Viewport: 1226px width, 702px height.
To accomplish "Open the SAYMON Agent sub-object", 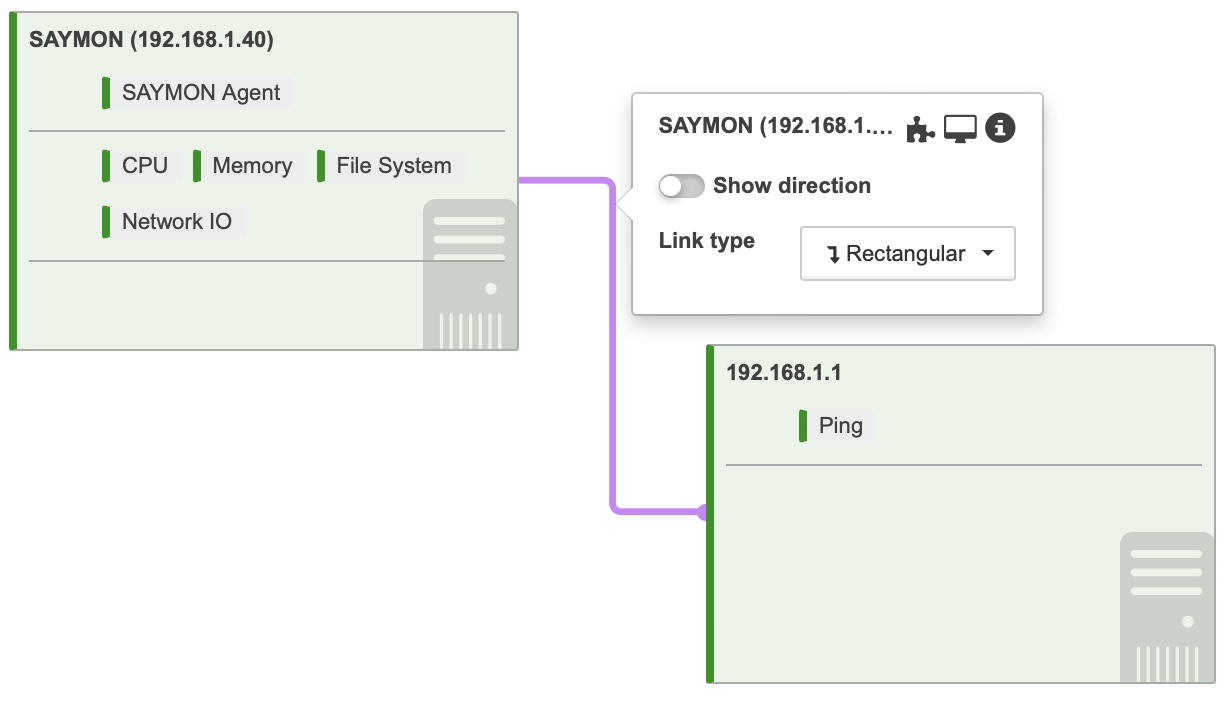I will pos(197,93).
